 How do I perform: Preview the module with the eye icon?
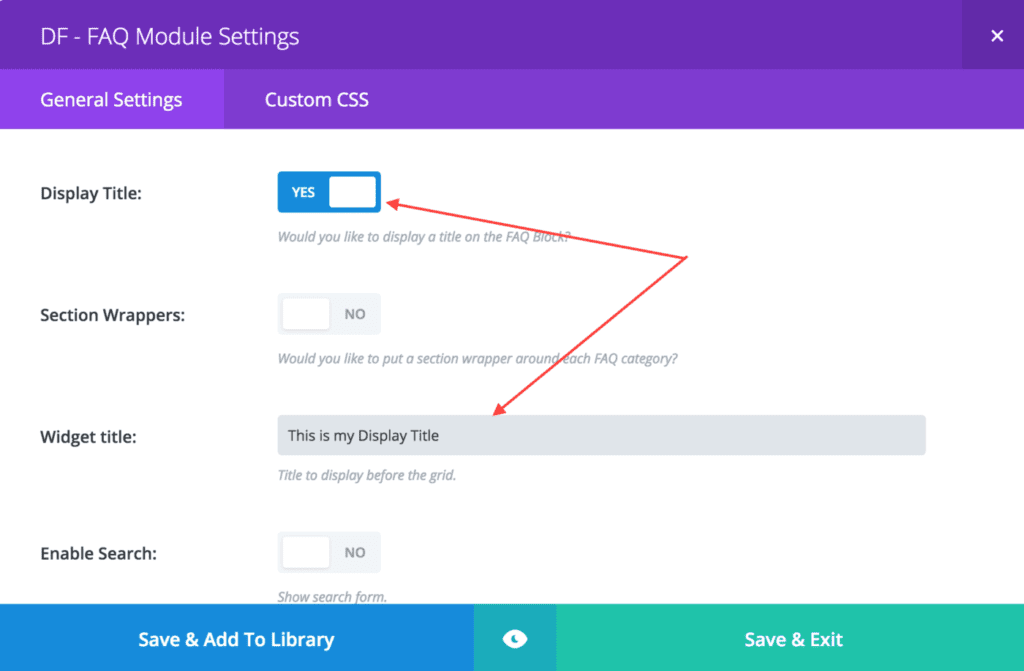click(515, 639)
